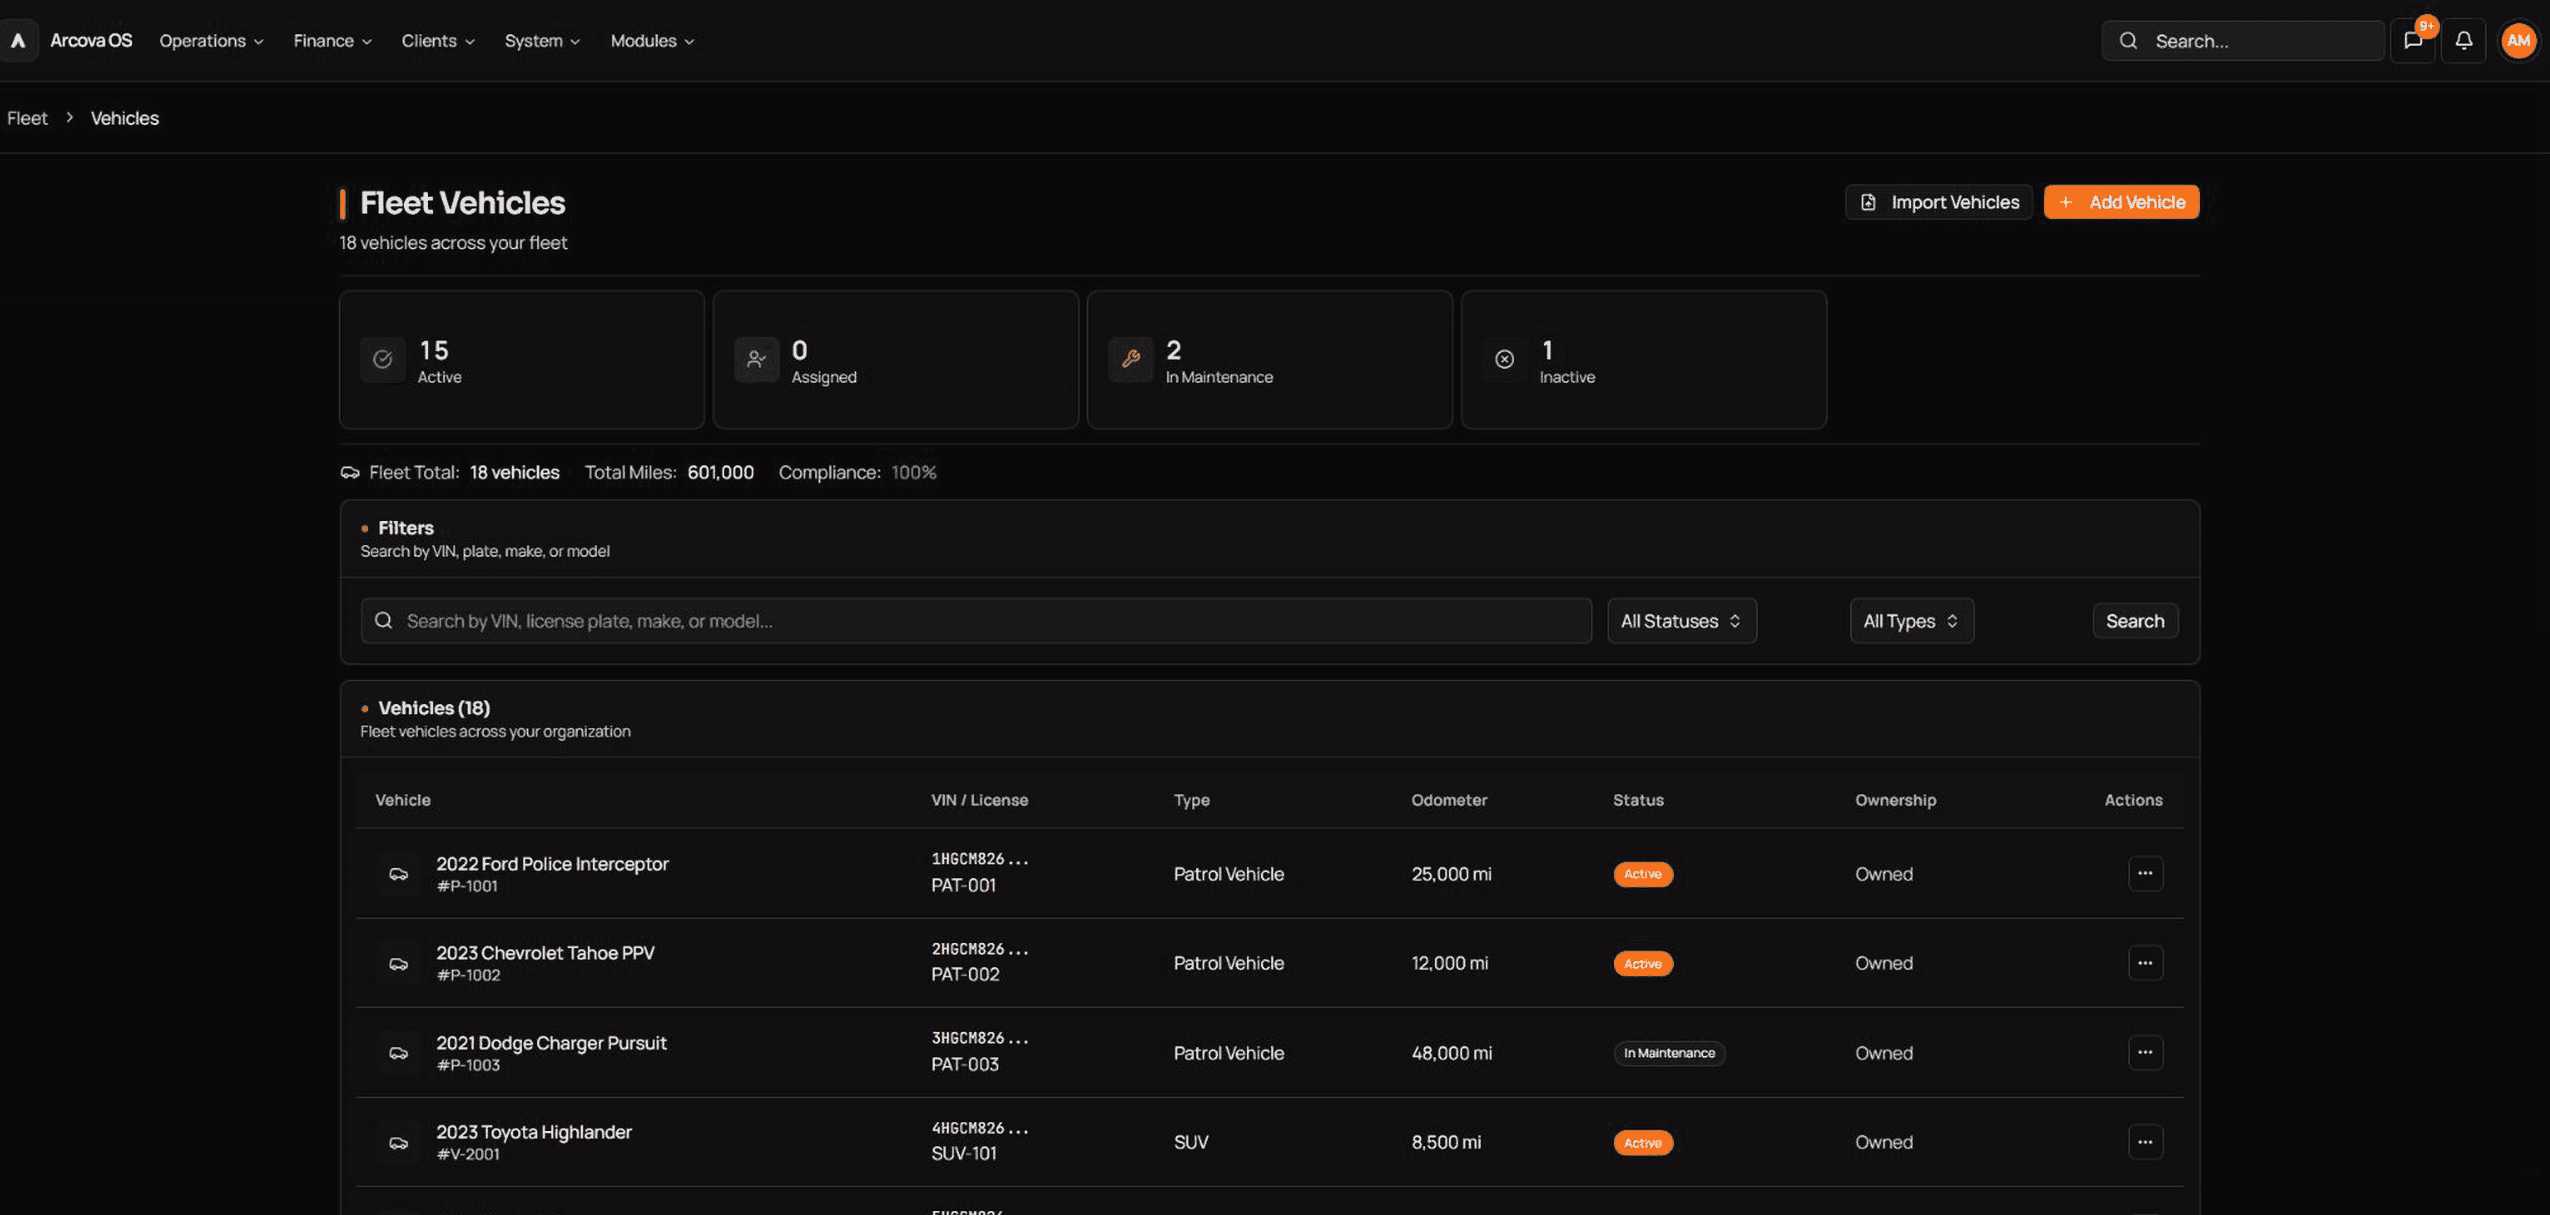2550x1215 pixels.
Task: Click the car icon for Dodge Charger Pursuit
Action: 398,1053
